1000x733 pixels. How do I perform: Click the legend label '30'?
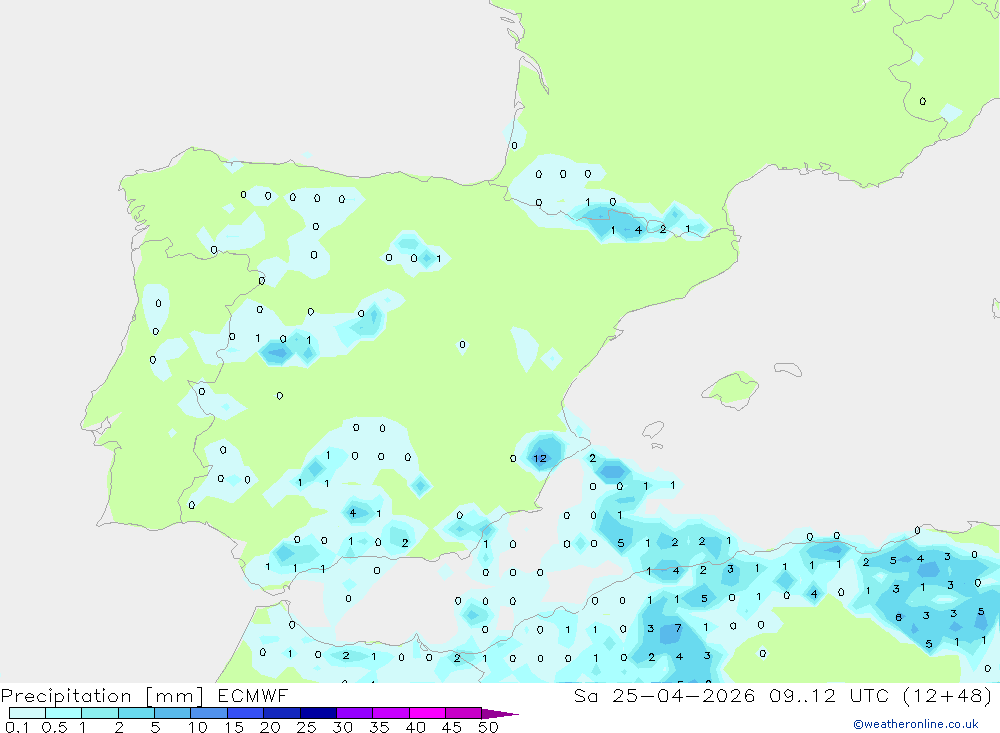coord(343,727)
